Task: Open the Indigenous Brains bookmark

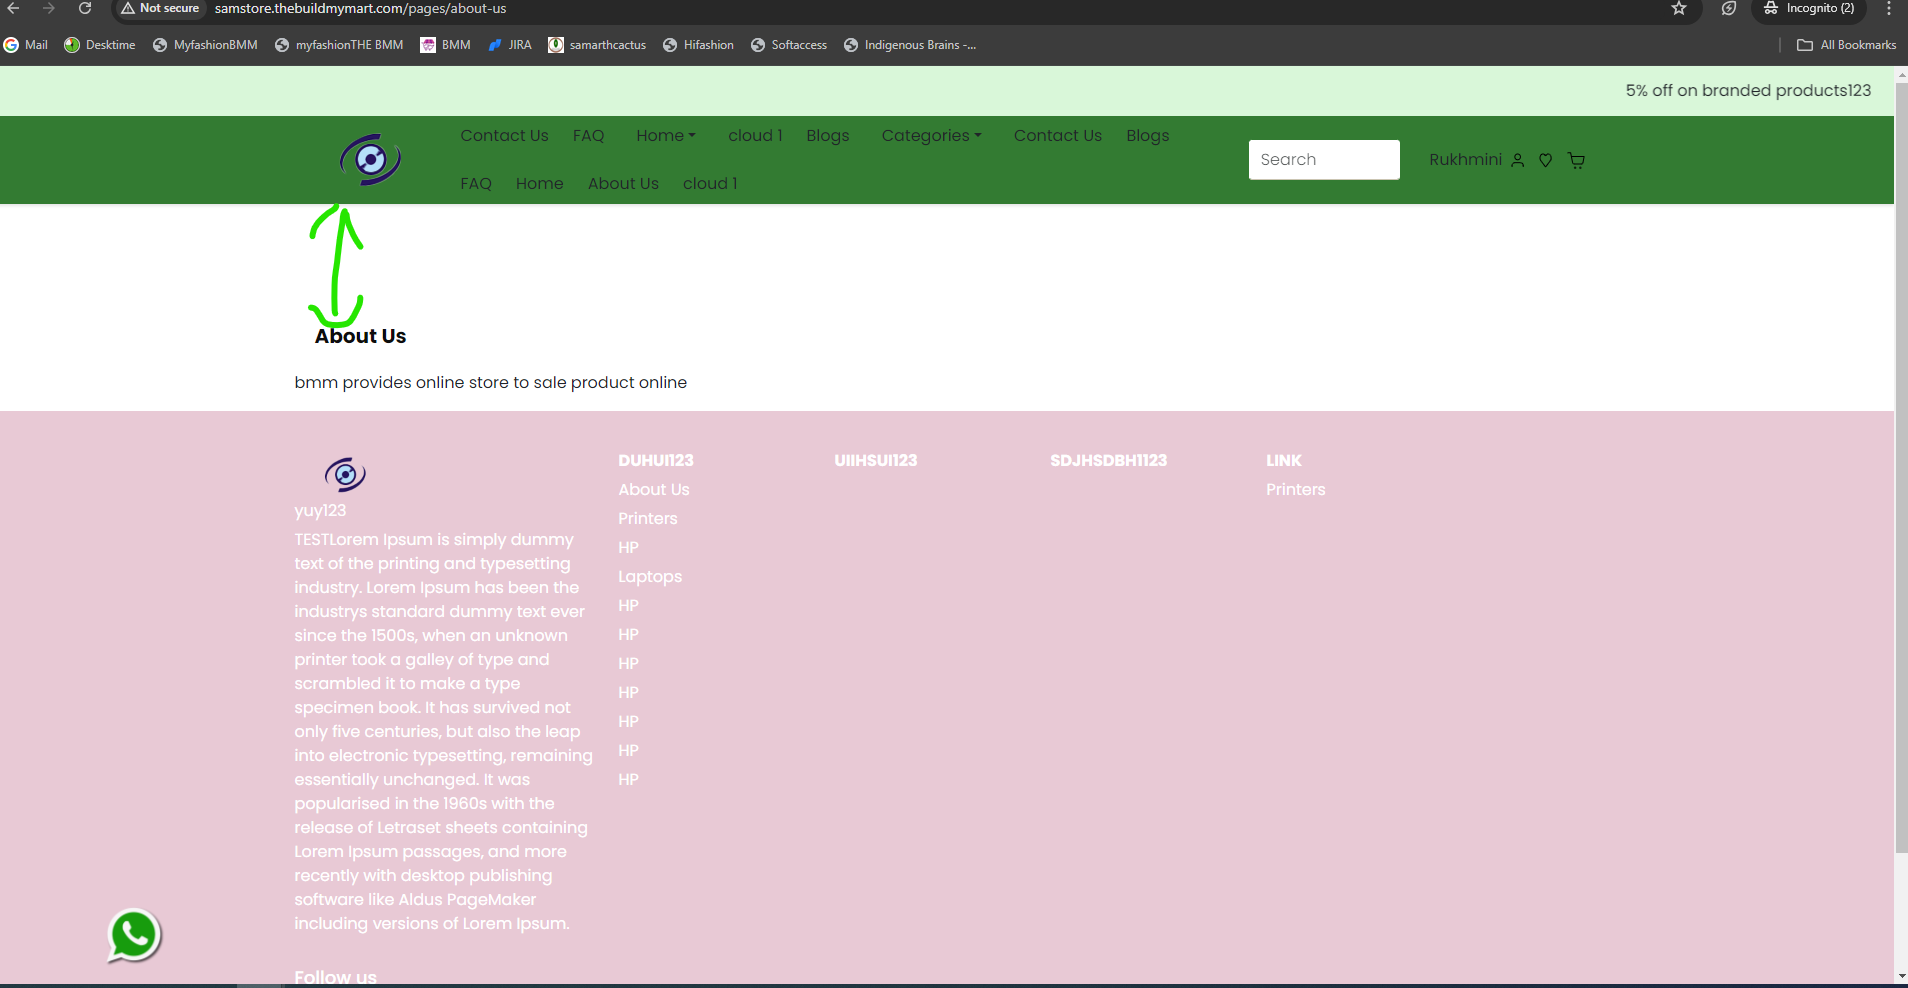Action: (x=910, y=45)
